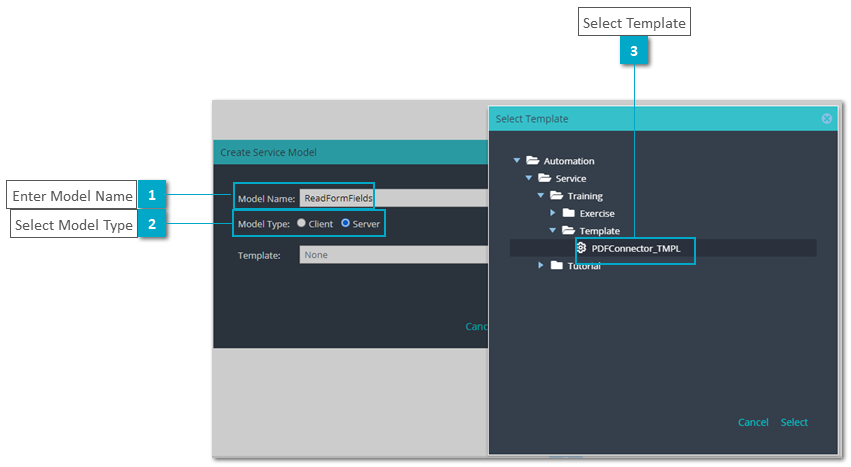Screen dimensions: 851x467
Task: Click Cancel in Select Template dialog
Action: pyautogui.click(x=753, y=422)
